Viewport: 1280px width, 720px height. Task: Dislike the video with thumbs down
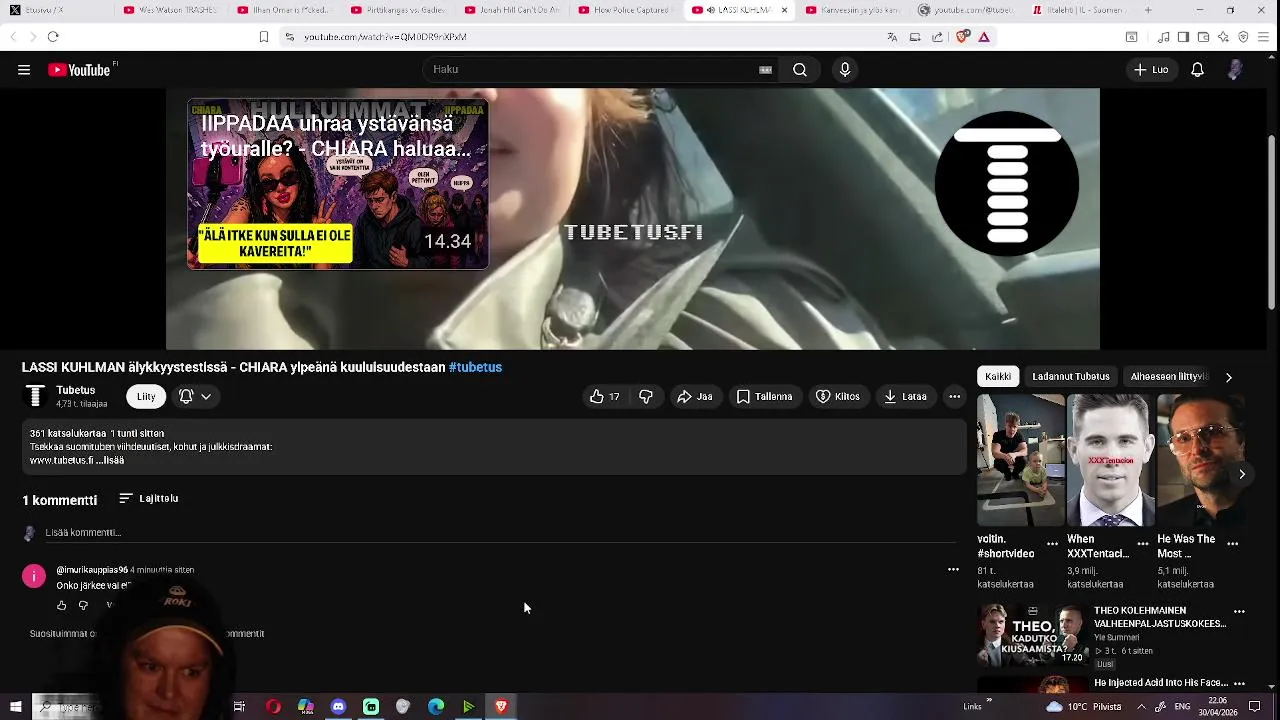click(646, 397)
